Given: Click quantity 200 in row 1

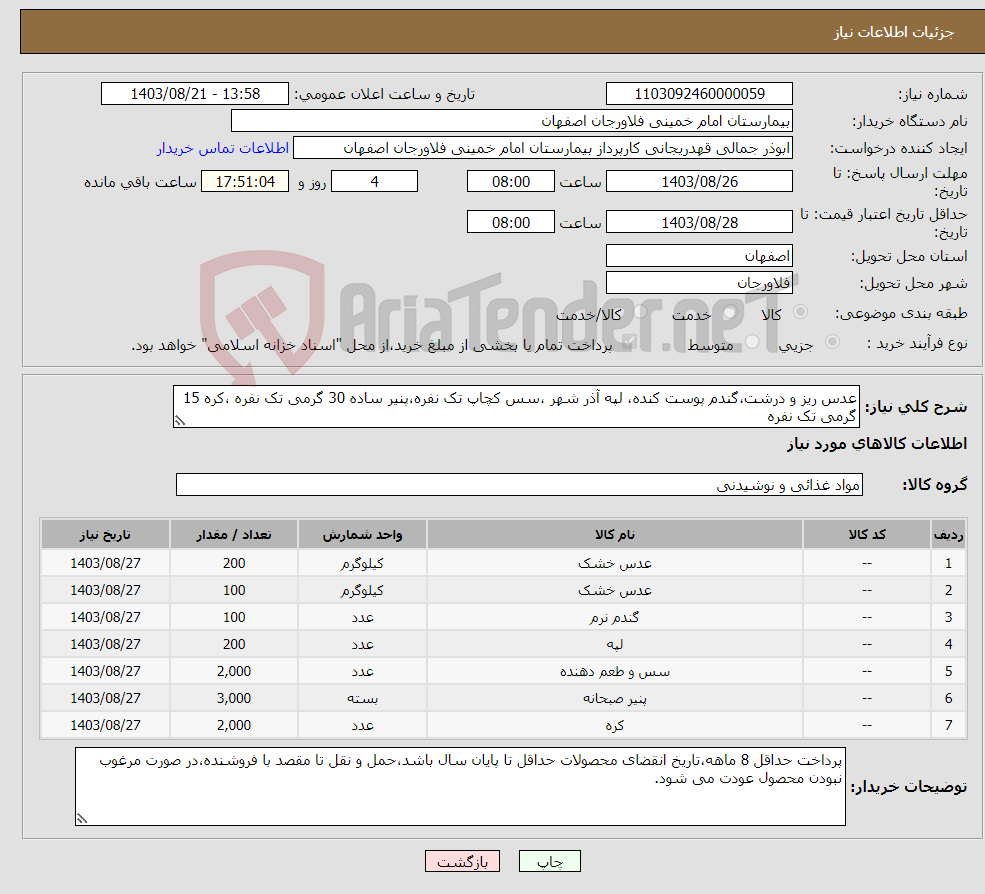Looking at the screenshot, I should [x=234, y=564].
